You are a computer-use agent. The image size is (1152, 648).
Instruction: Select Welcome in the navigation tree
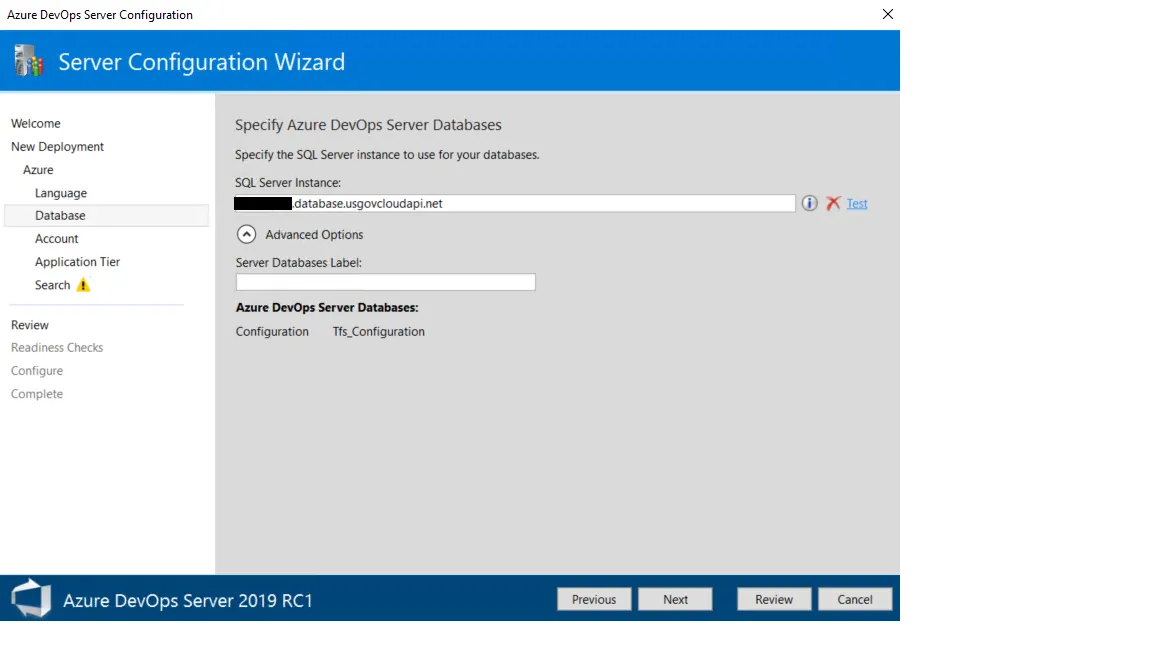(35, 123)
